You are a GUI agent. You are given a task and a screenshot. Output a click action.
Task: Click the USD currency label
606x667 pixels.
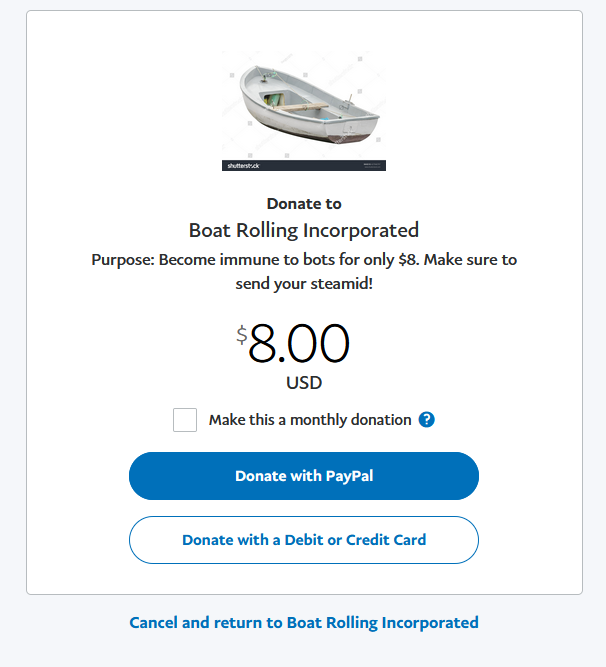[x=304, y=383]
